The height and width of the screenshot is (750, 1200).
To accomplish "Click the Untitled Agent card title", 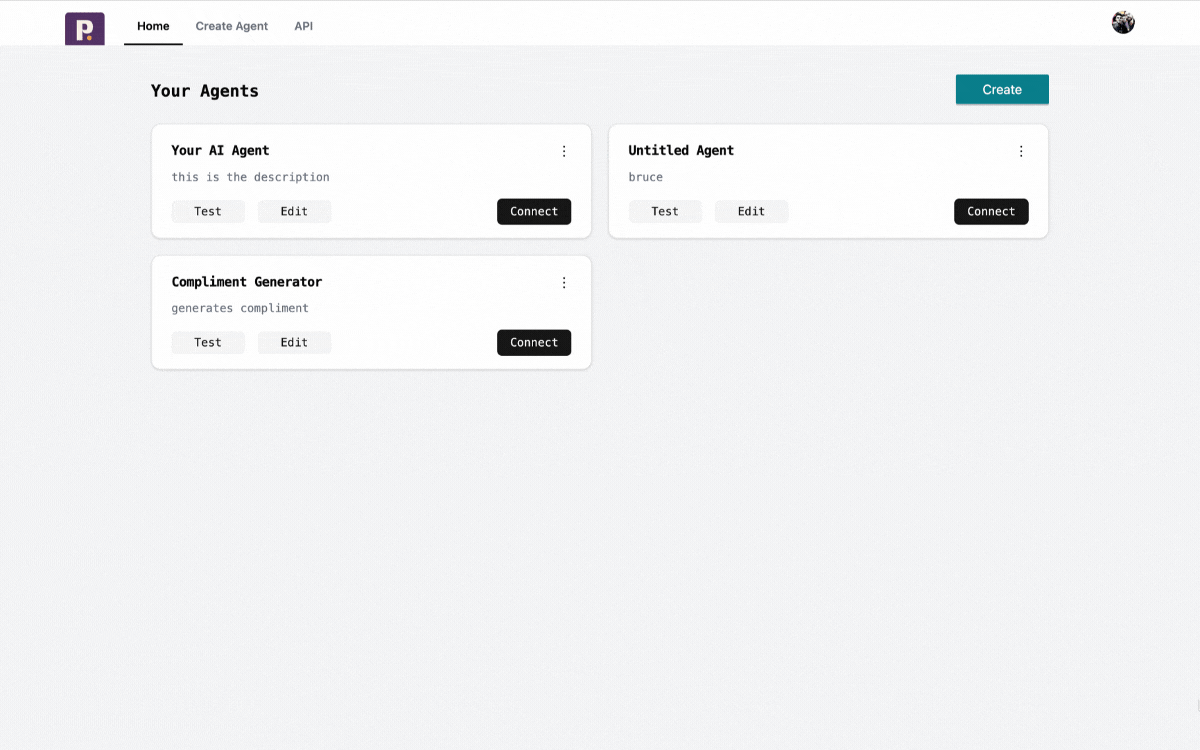I will pos(681,150).
